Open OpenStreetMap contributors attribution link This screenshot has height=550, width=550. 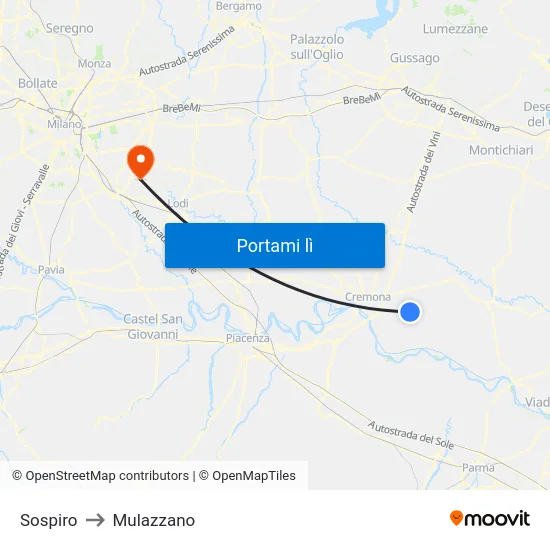pyautogui.click(x=100, y=476)
